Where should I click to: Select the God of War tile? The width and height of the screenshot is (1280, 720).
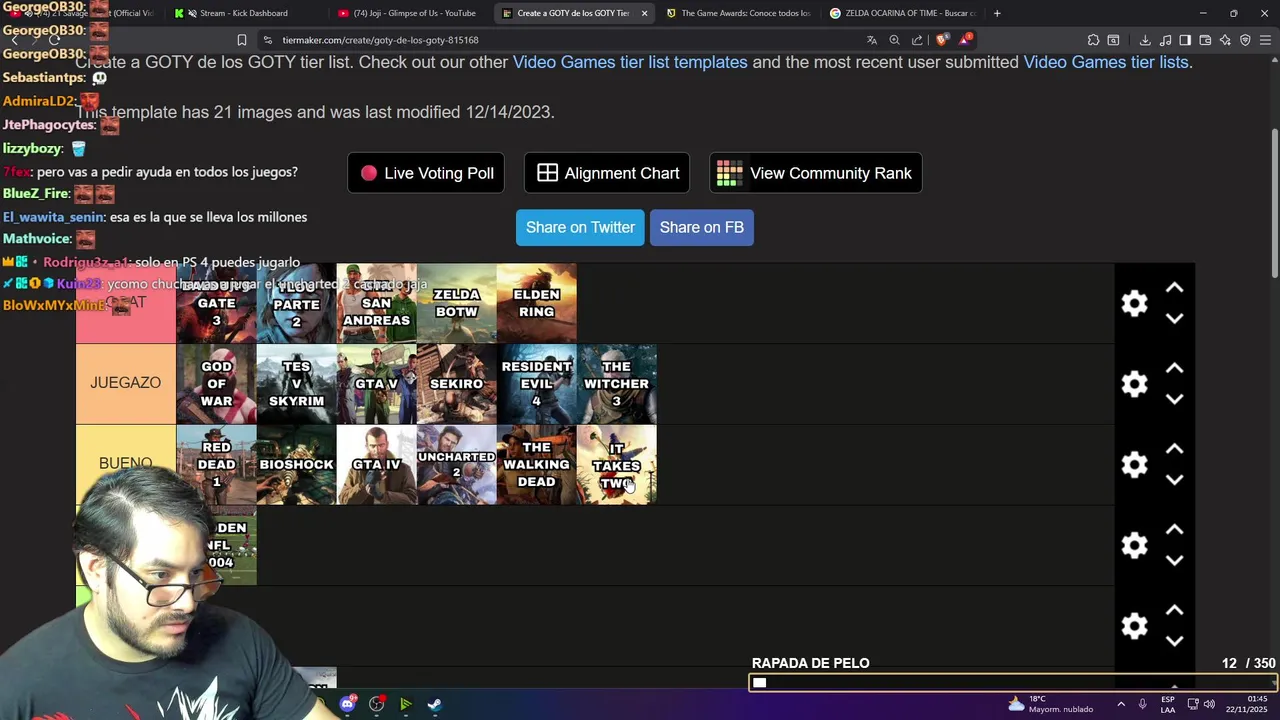[217, 384]
